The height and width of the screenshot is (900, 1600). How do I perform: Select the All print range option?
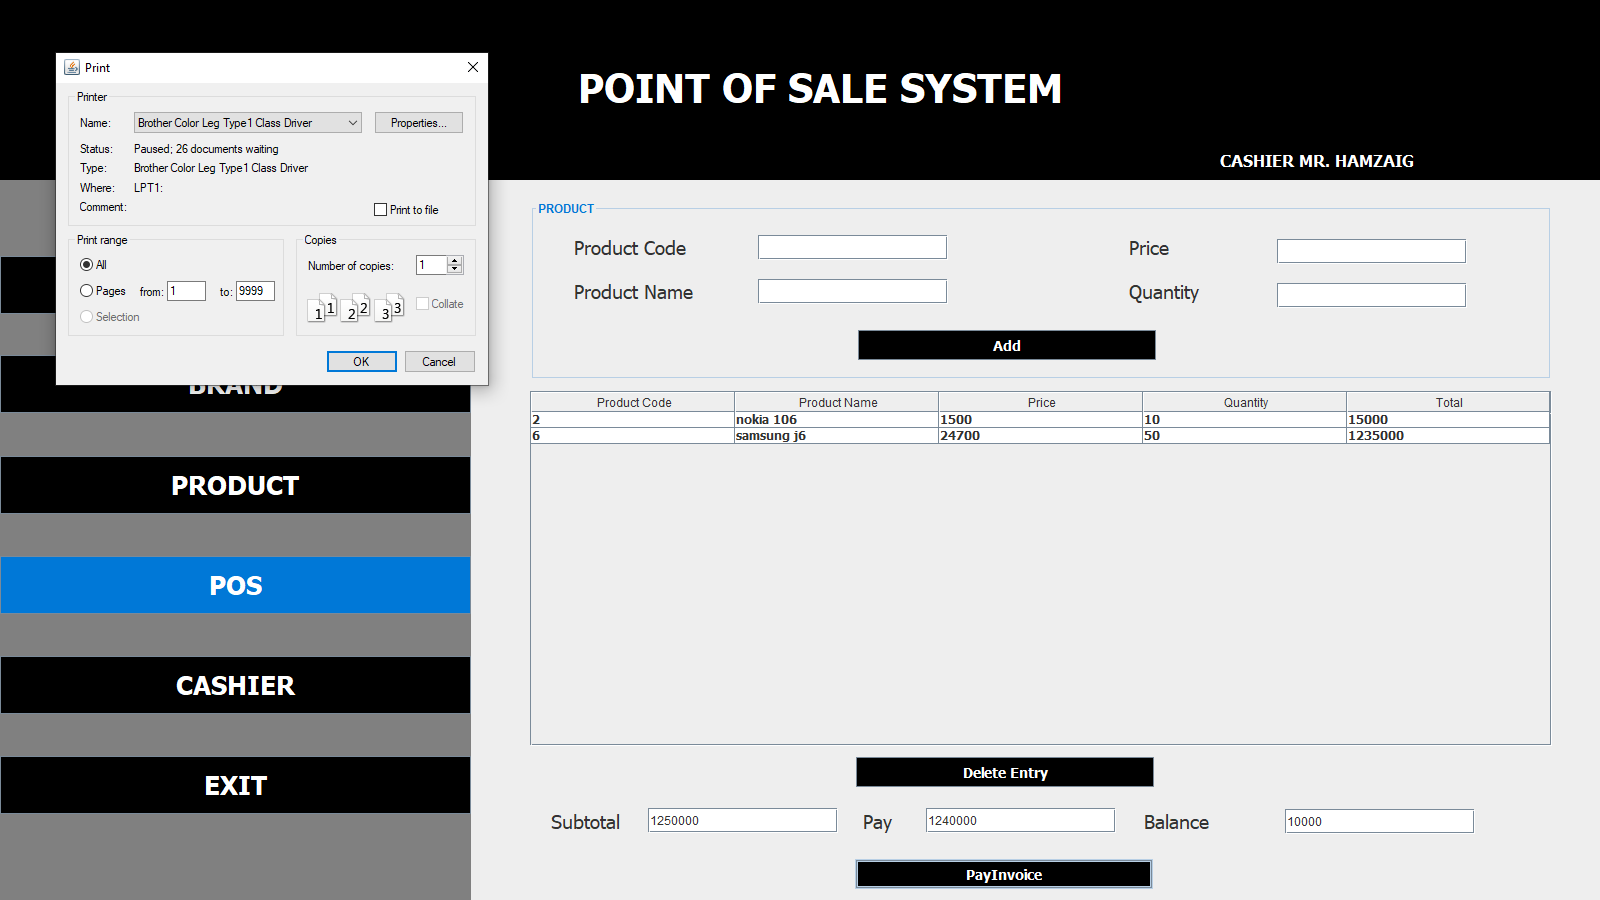point(87,265)
